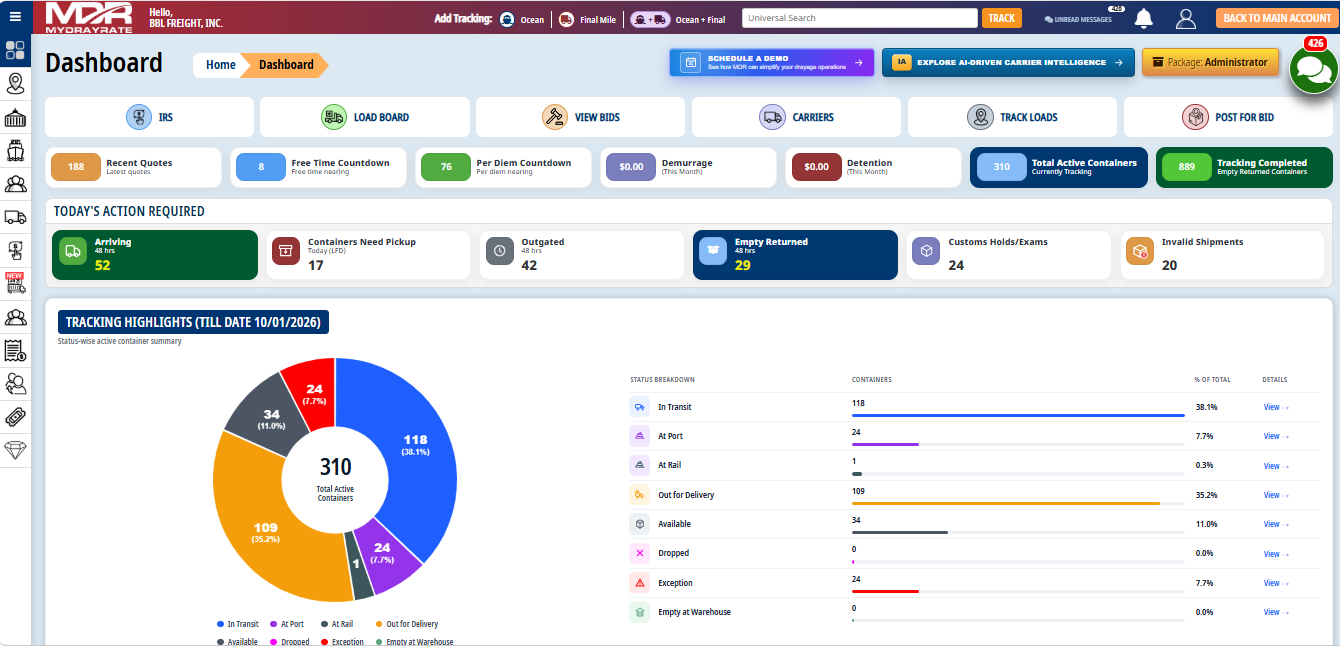Open the ticket icon in sidebar

click(15, 417)
